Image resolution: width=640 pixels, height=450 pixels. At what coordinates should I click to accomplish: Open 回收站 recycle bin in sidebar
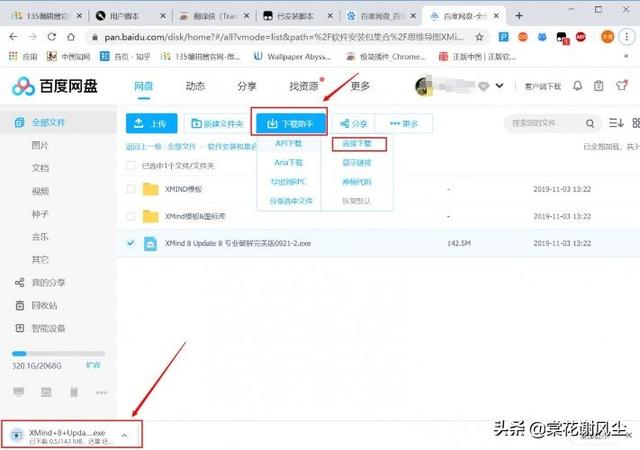tap(44, 305)
